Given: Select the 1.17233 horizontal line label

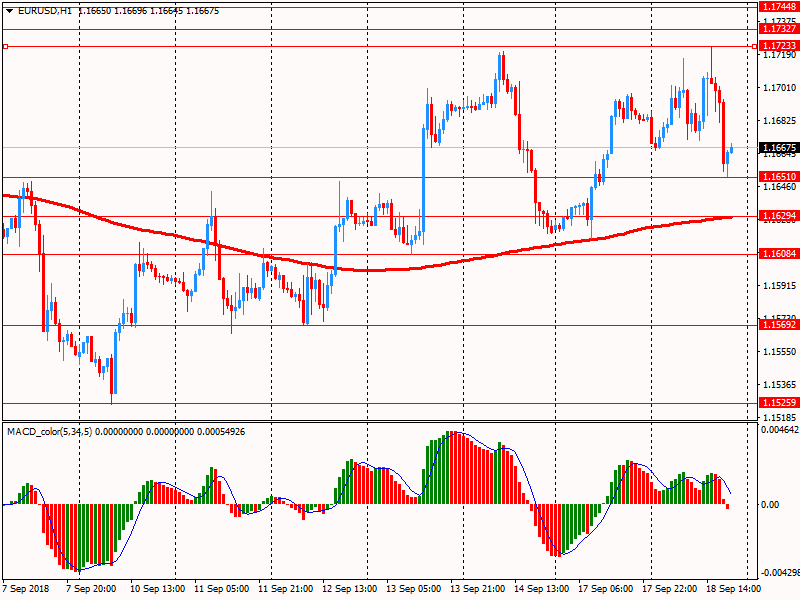Looking at the screenshot, I should coord(779,46).
